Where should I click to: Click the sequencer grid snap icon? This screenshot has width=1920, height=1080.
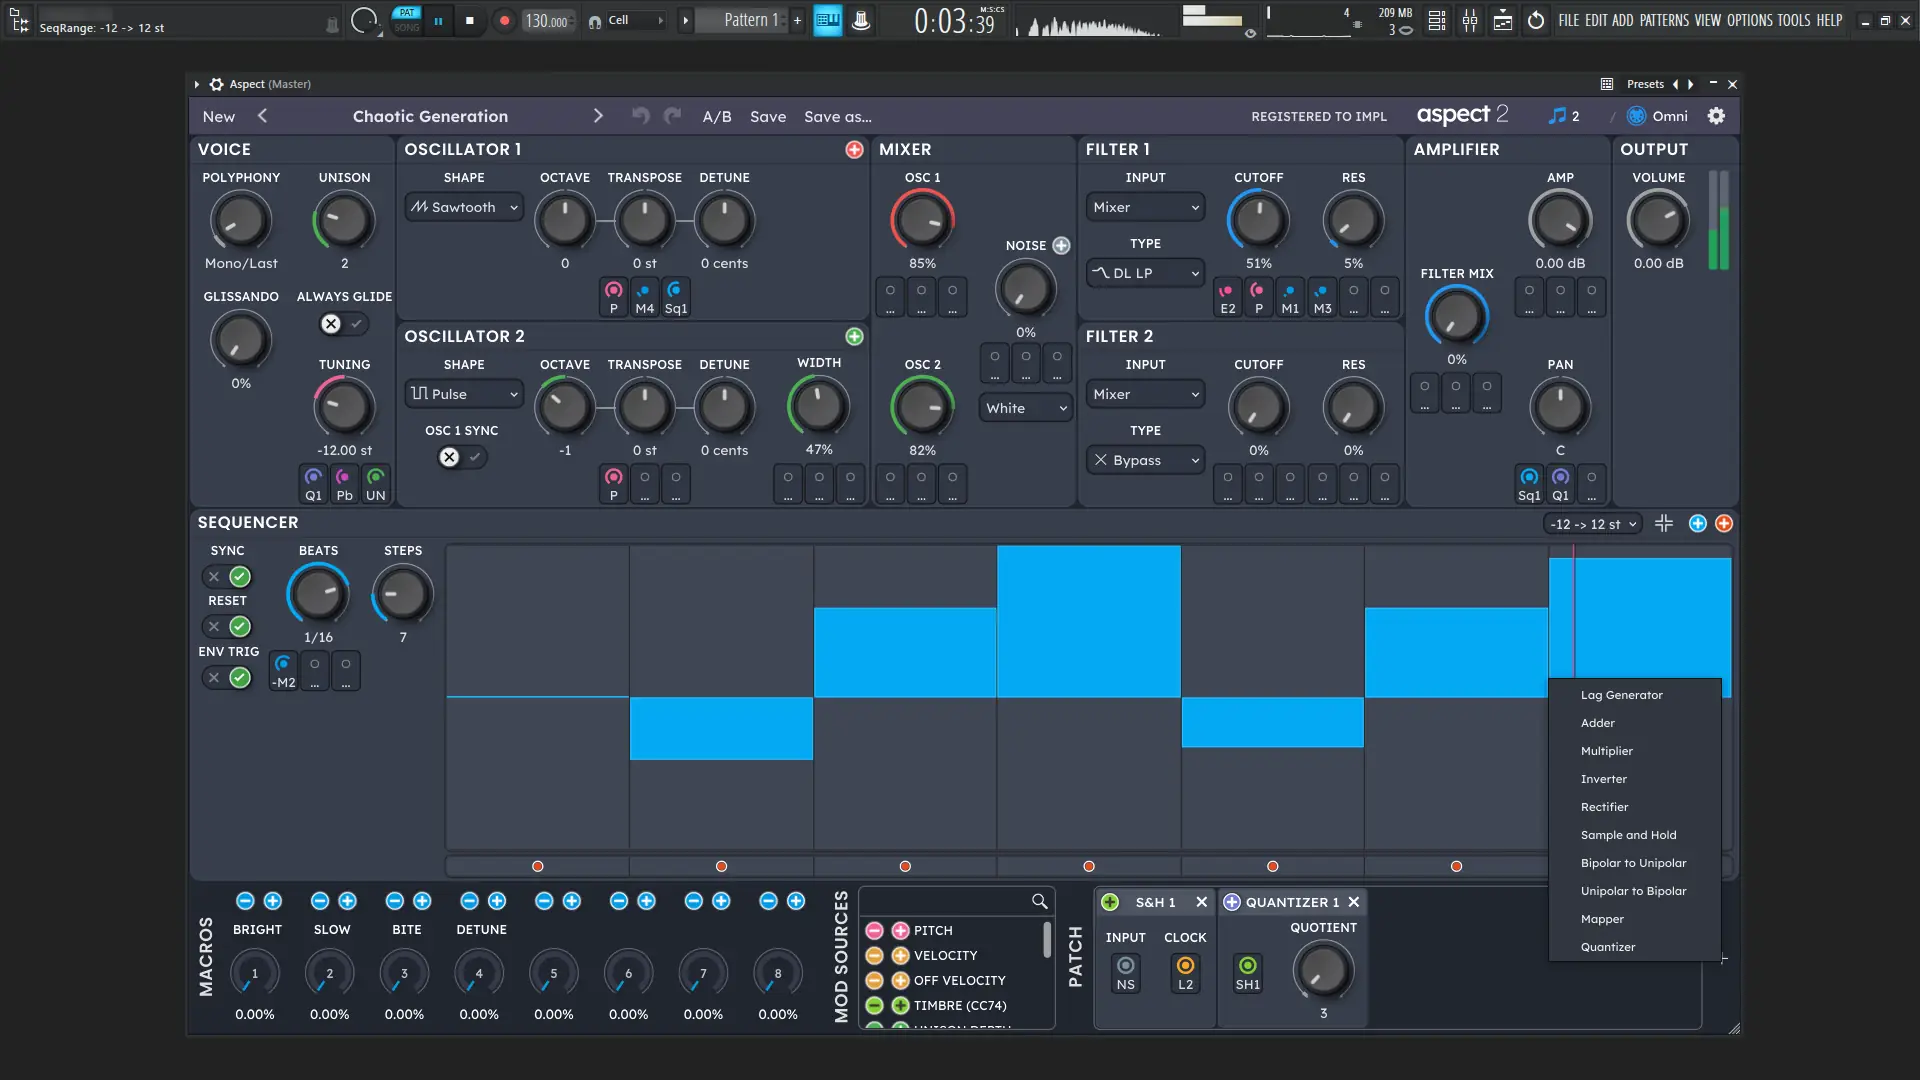click(x=1664, y=523)
